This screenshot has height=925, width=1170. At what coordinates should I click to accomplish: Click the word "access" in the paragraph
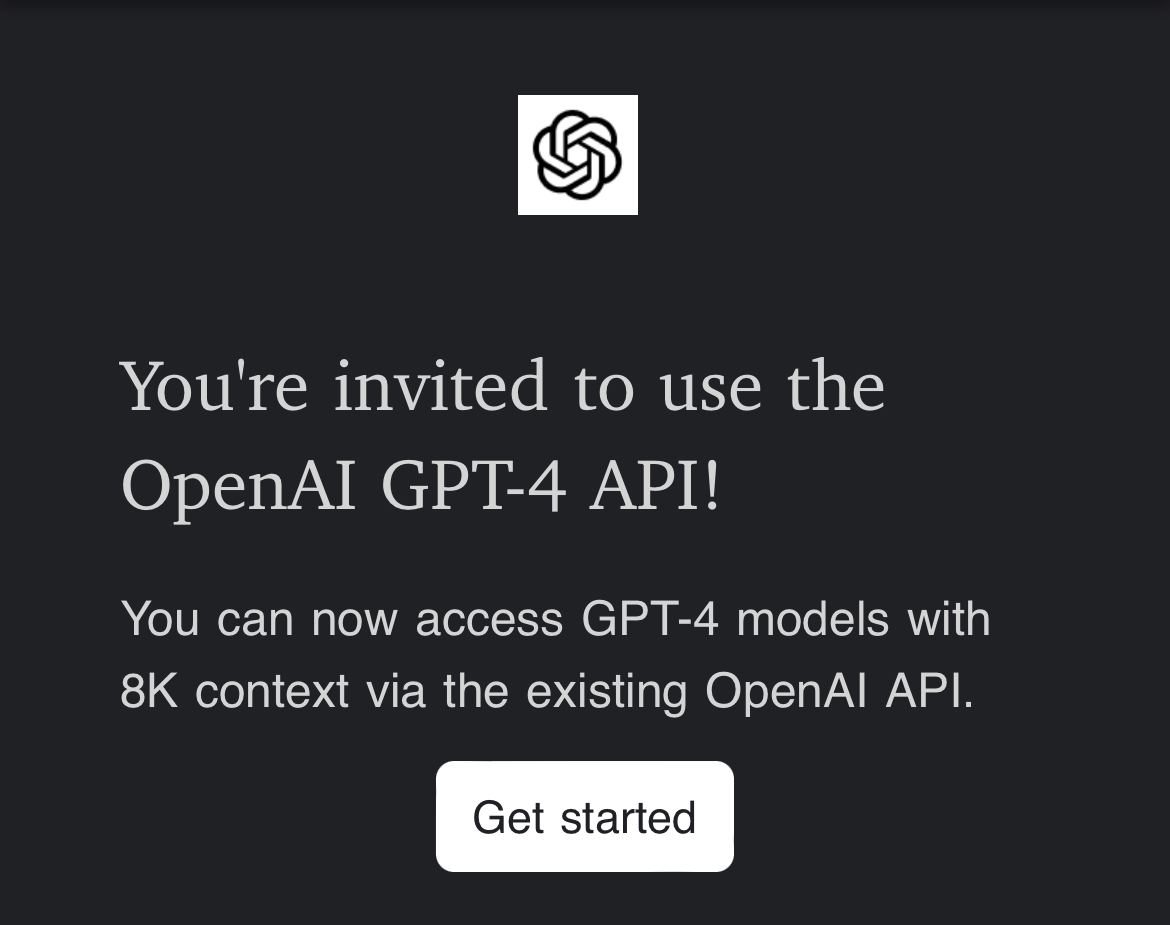pos(489,621)
